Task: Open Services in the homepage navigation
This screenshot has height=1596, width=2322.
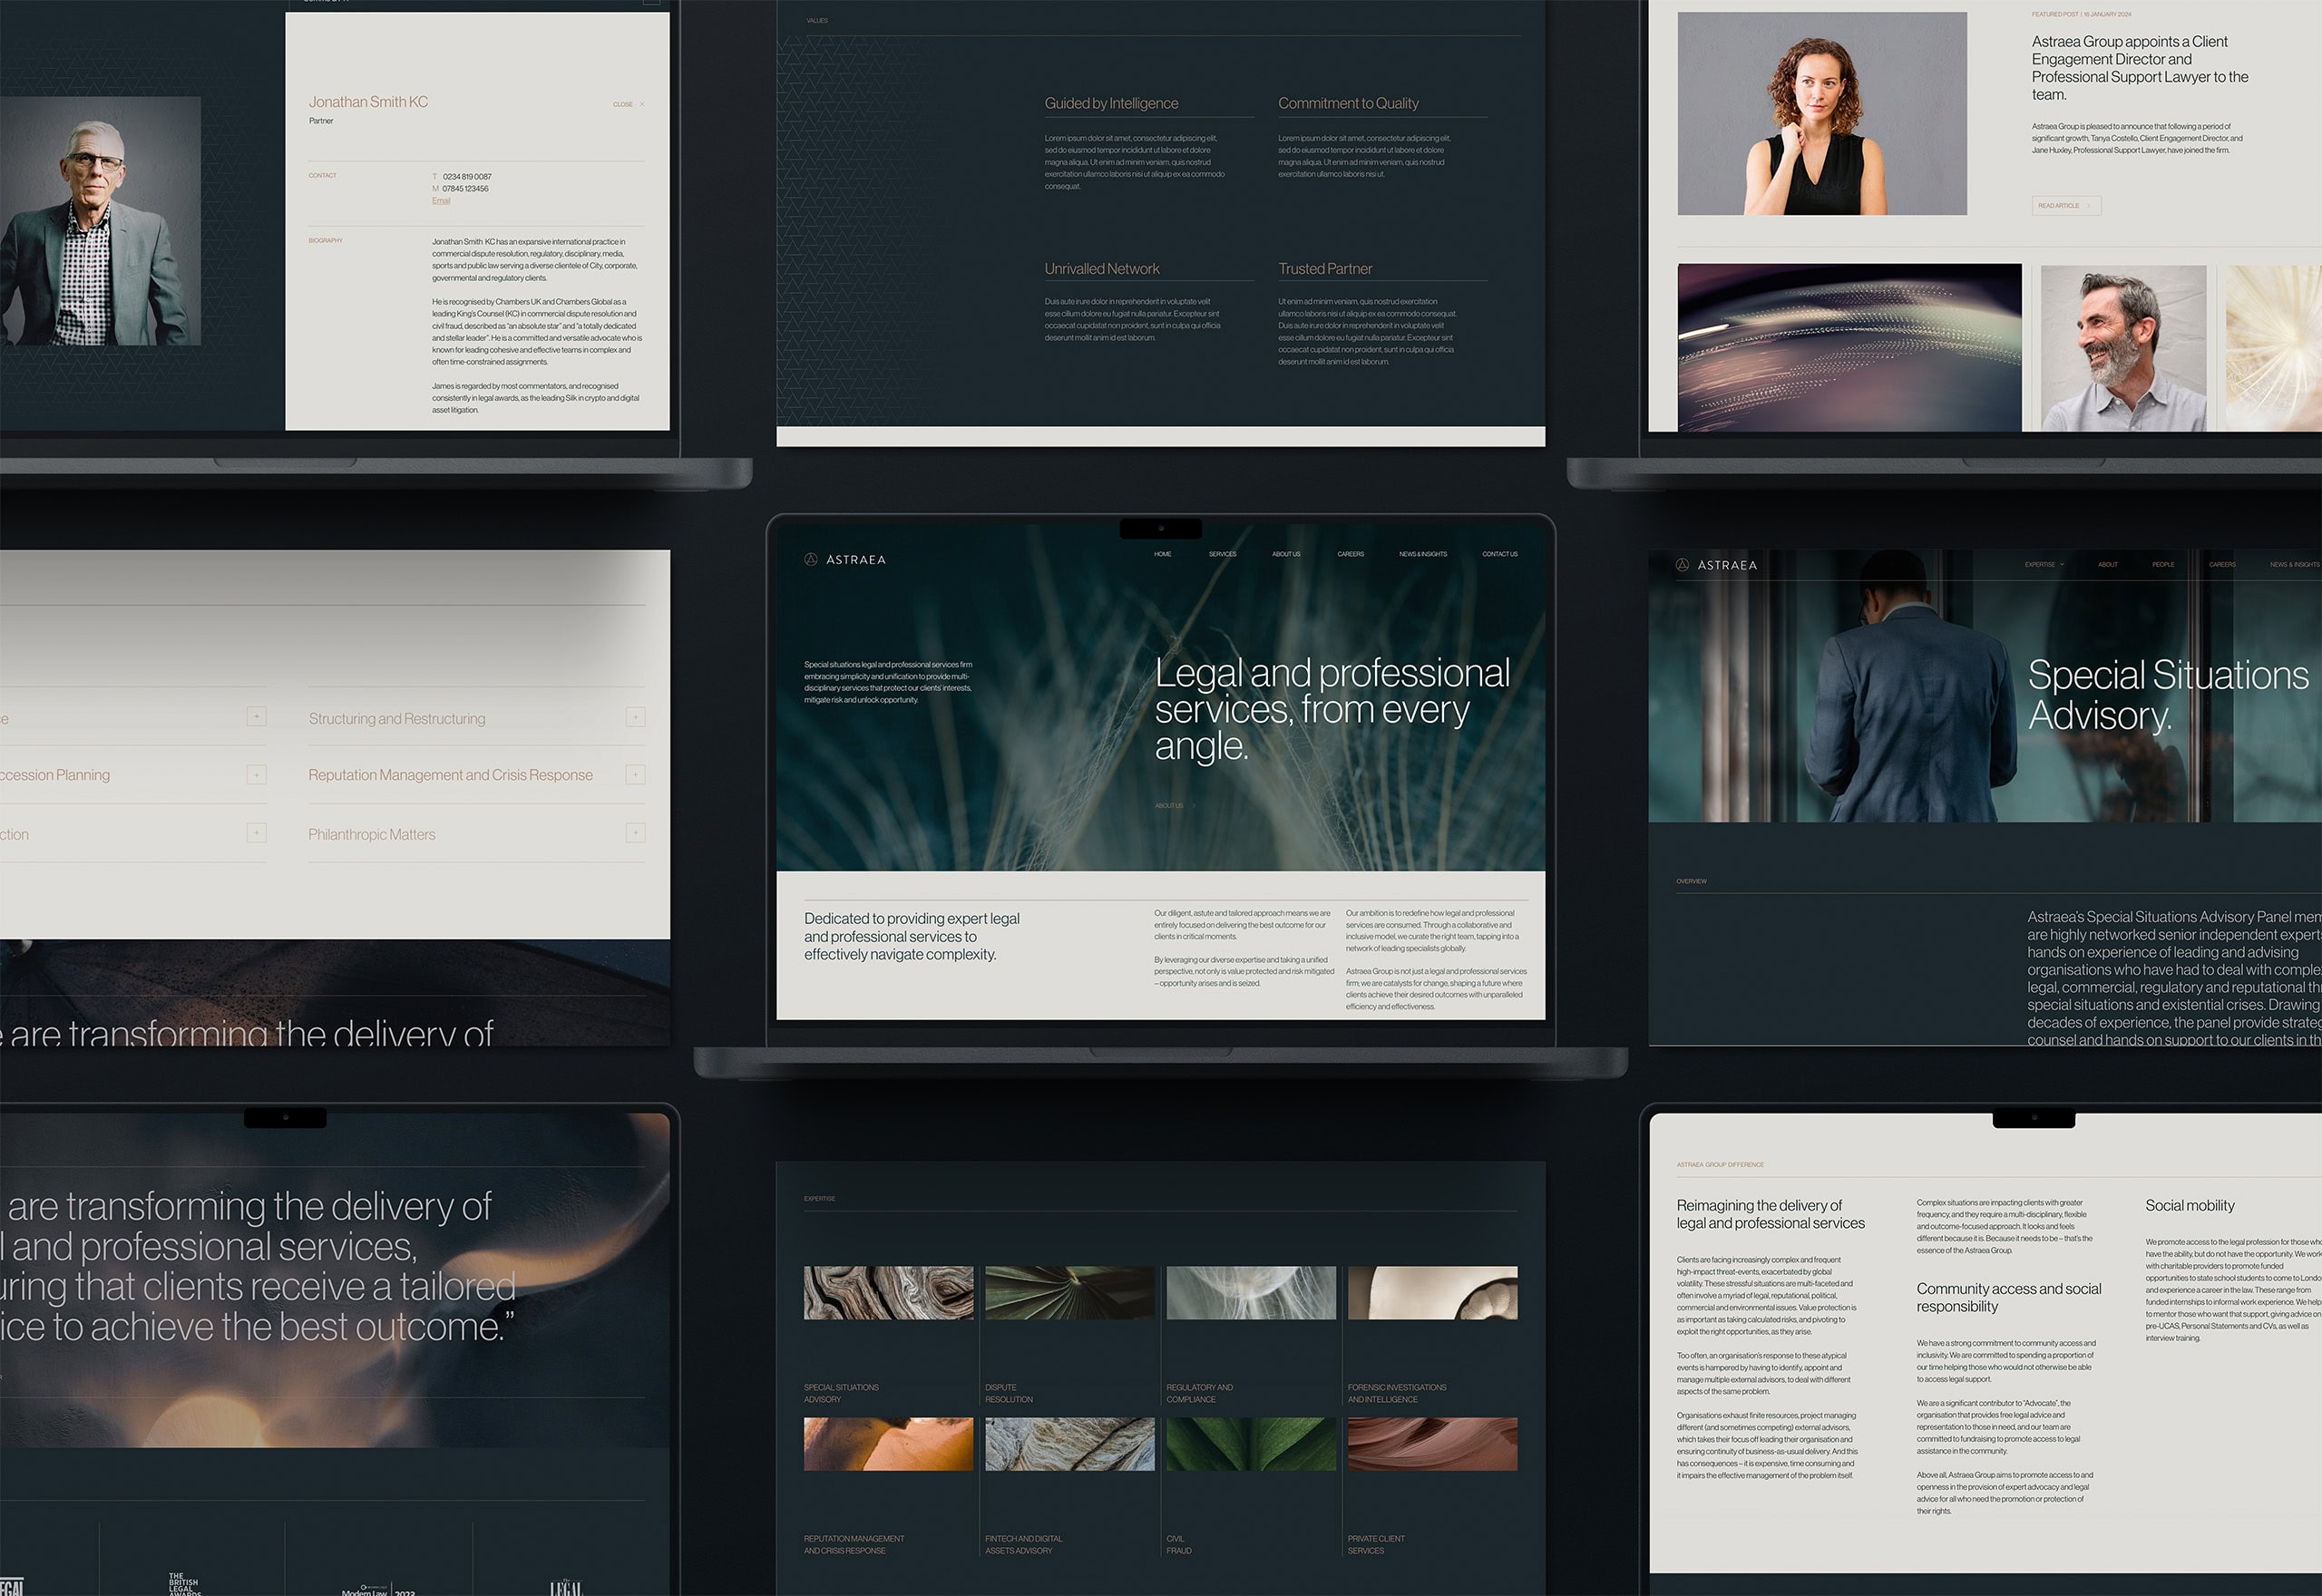Action: point(1222,554)
